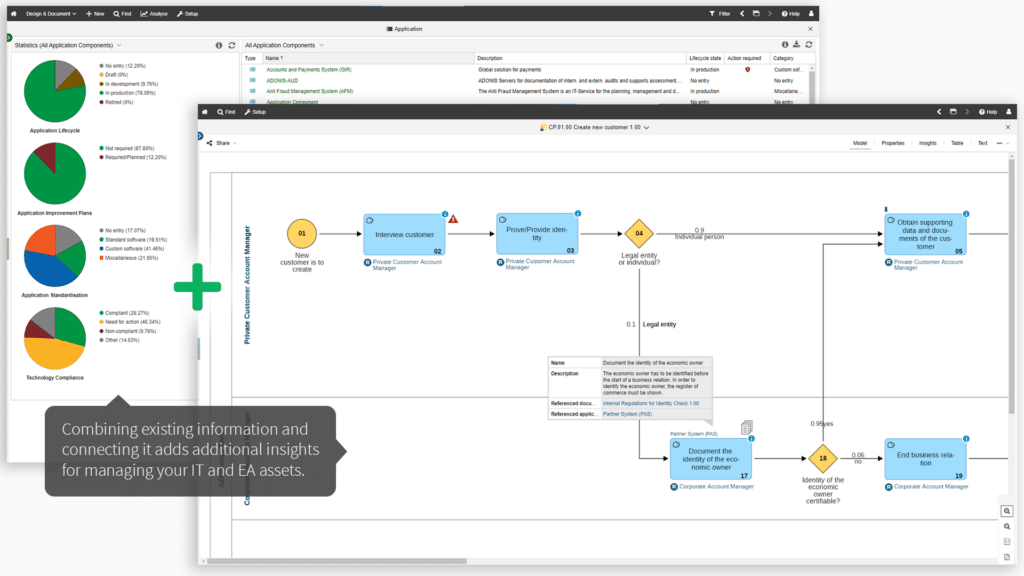Image resolution: width=1024 pixels, height=576 pixels.
Task: Select the Table tab
Action: (957, 143)
